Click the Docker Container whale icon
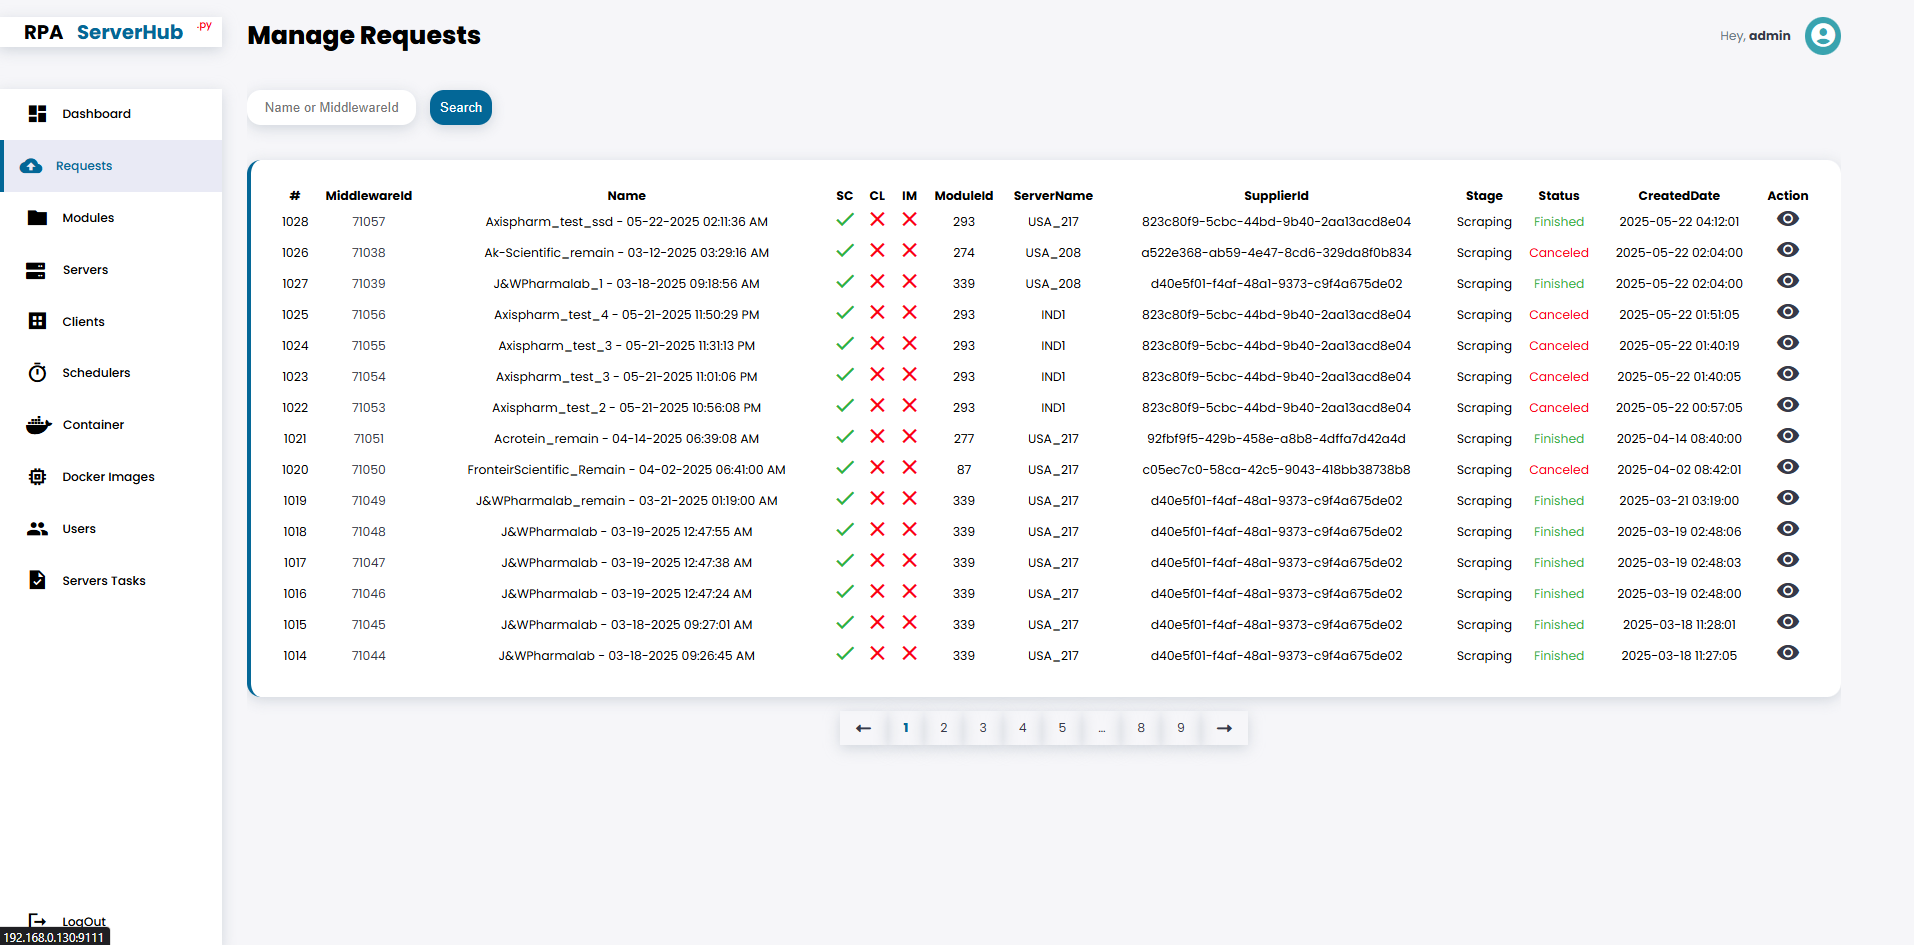Viewport: 1914px width, 945px height. 38,425
